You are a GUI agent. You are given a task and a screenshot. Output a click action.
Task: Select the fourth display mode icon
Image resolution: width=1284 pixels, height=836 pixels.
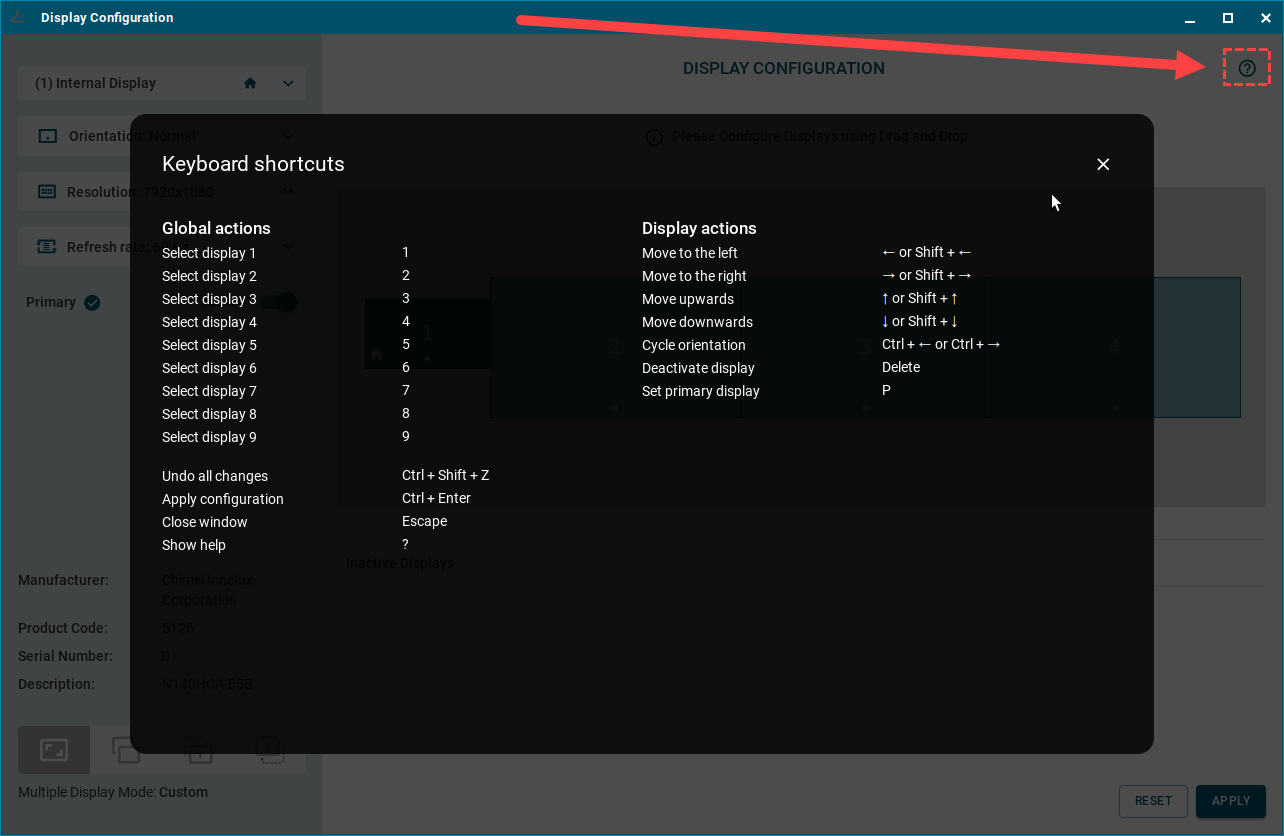269,750
